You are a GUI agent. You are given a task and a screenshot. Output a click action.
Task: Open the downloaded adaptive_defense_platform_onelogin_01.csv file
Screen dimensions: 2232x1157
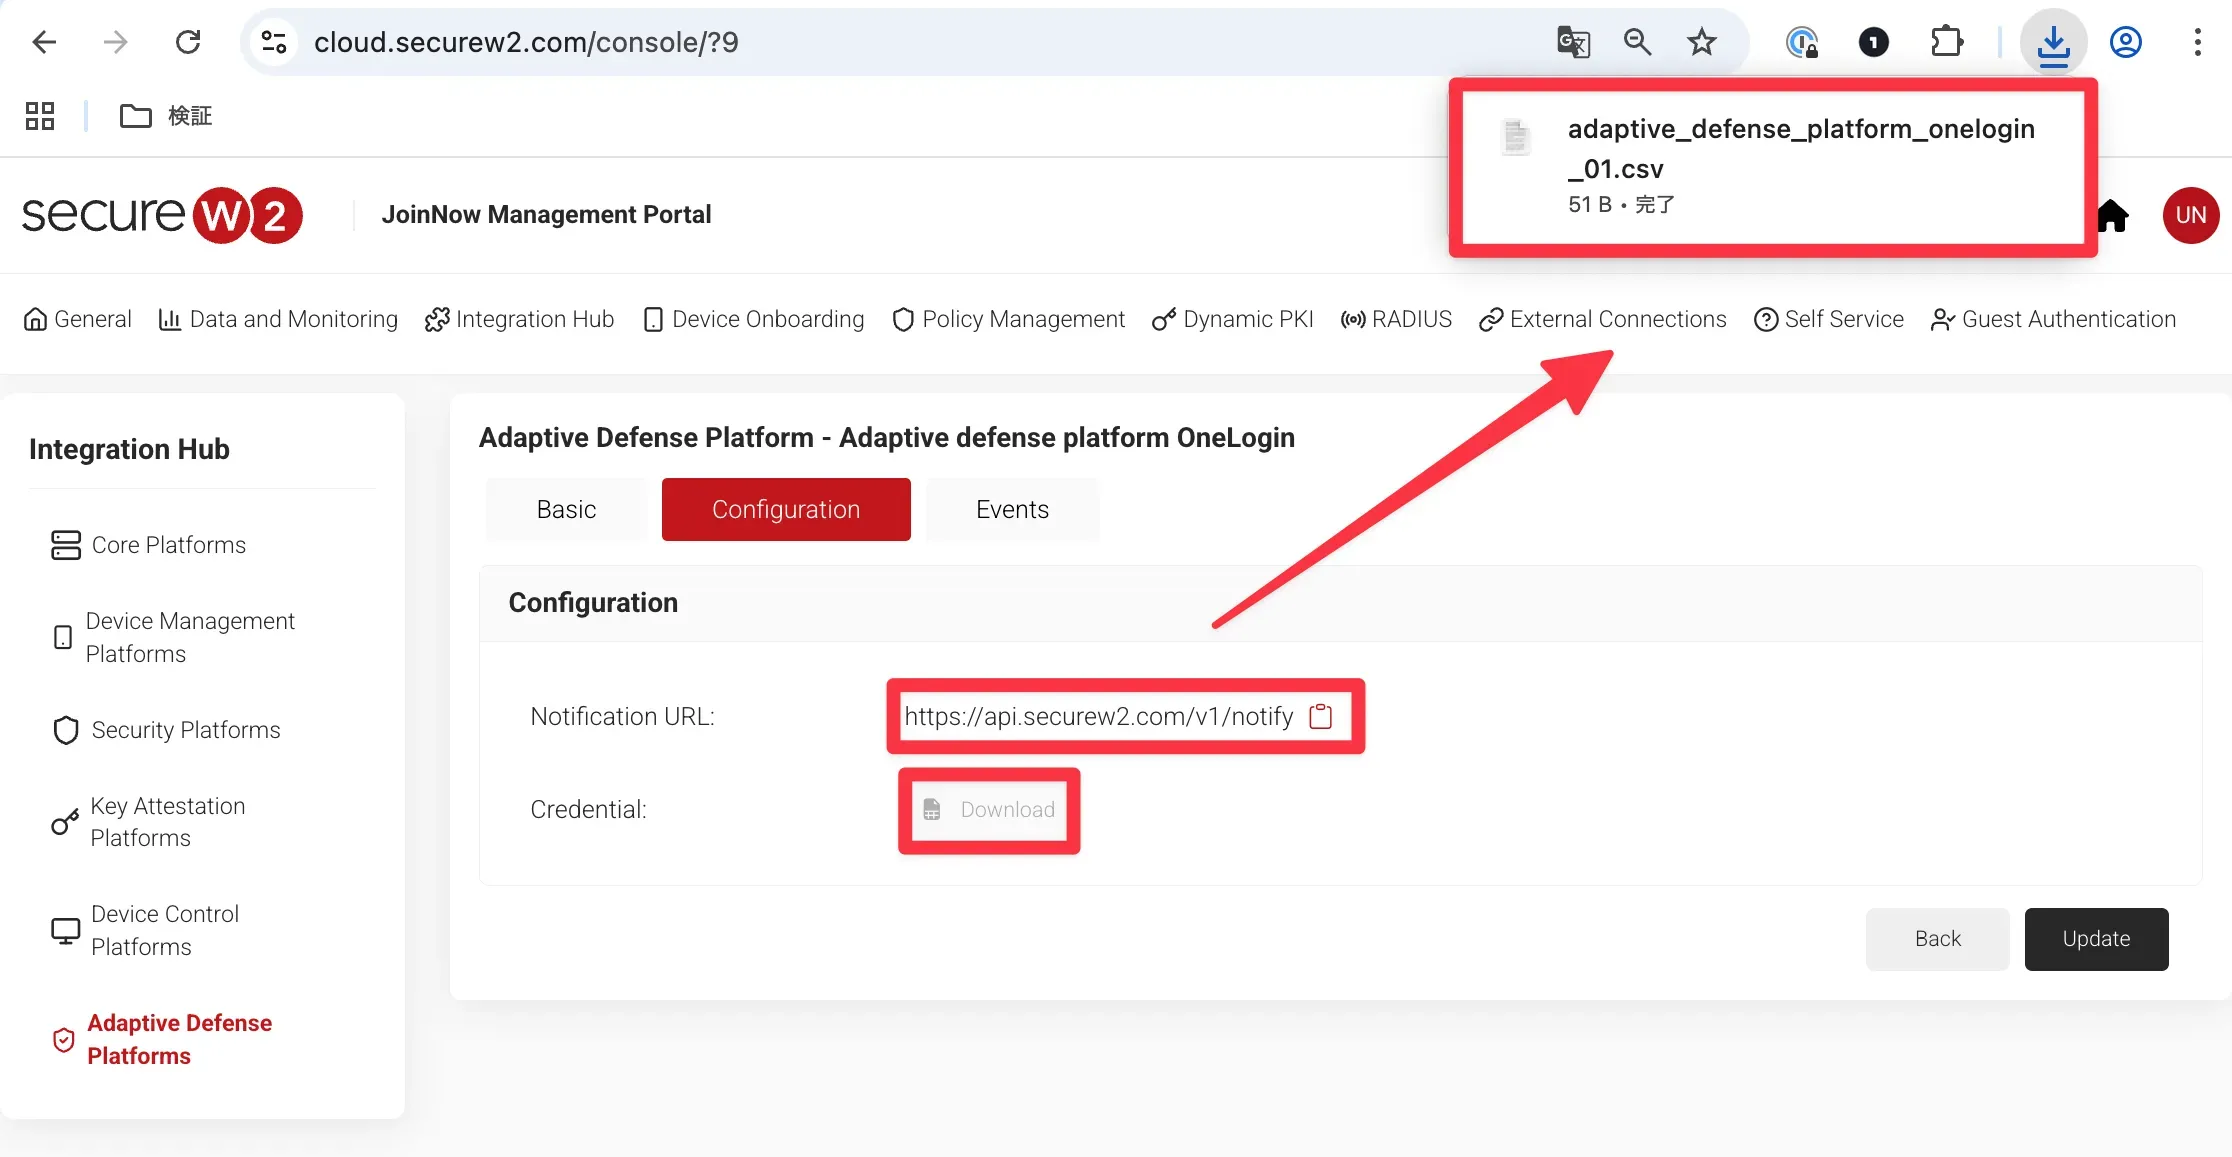tap(1800, 148)
